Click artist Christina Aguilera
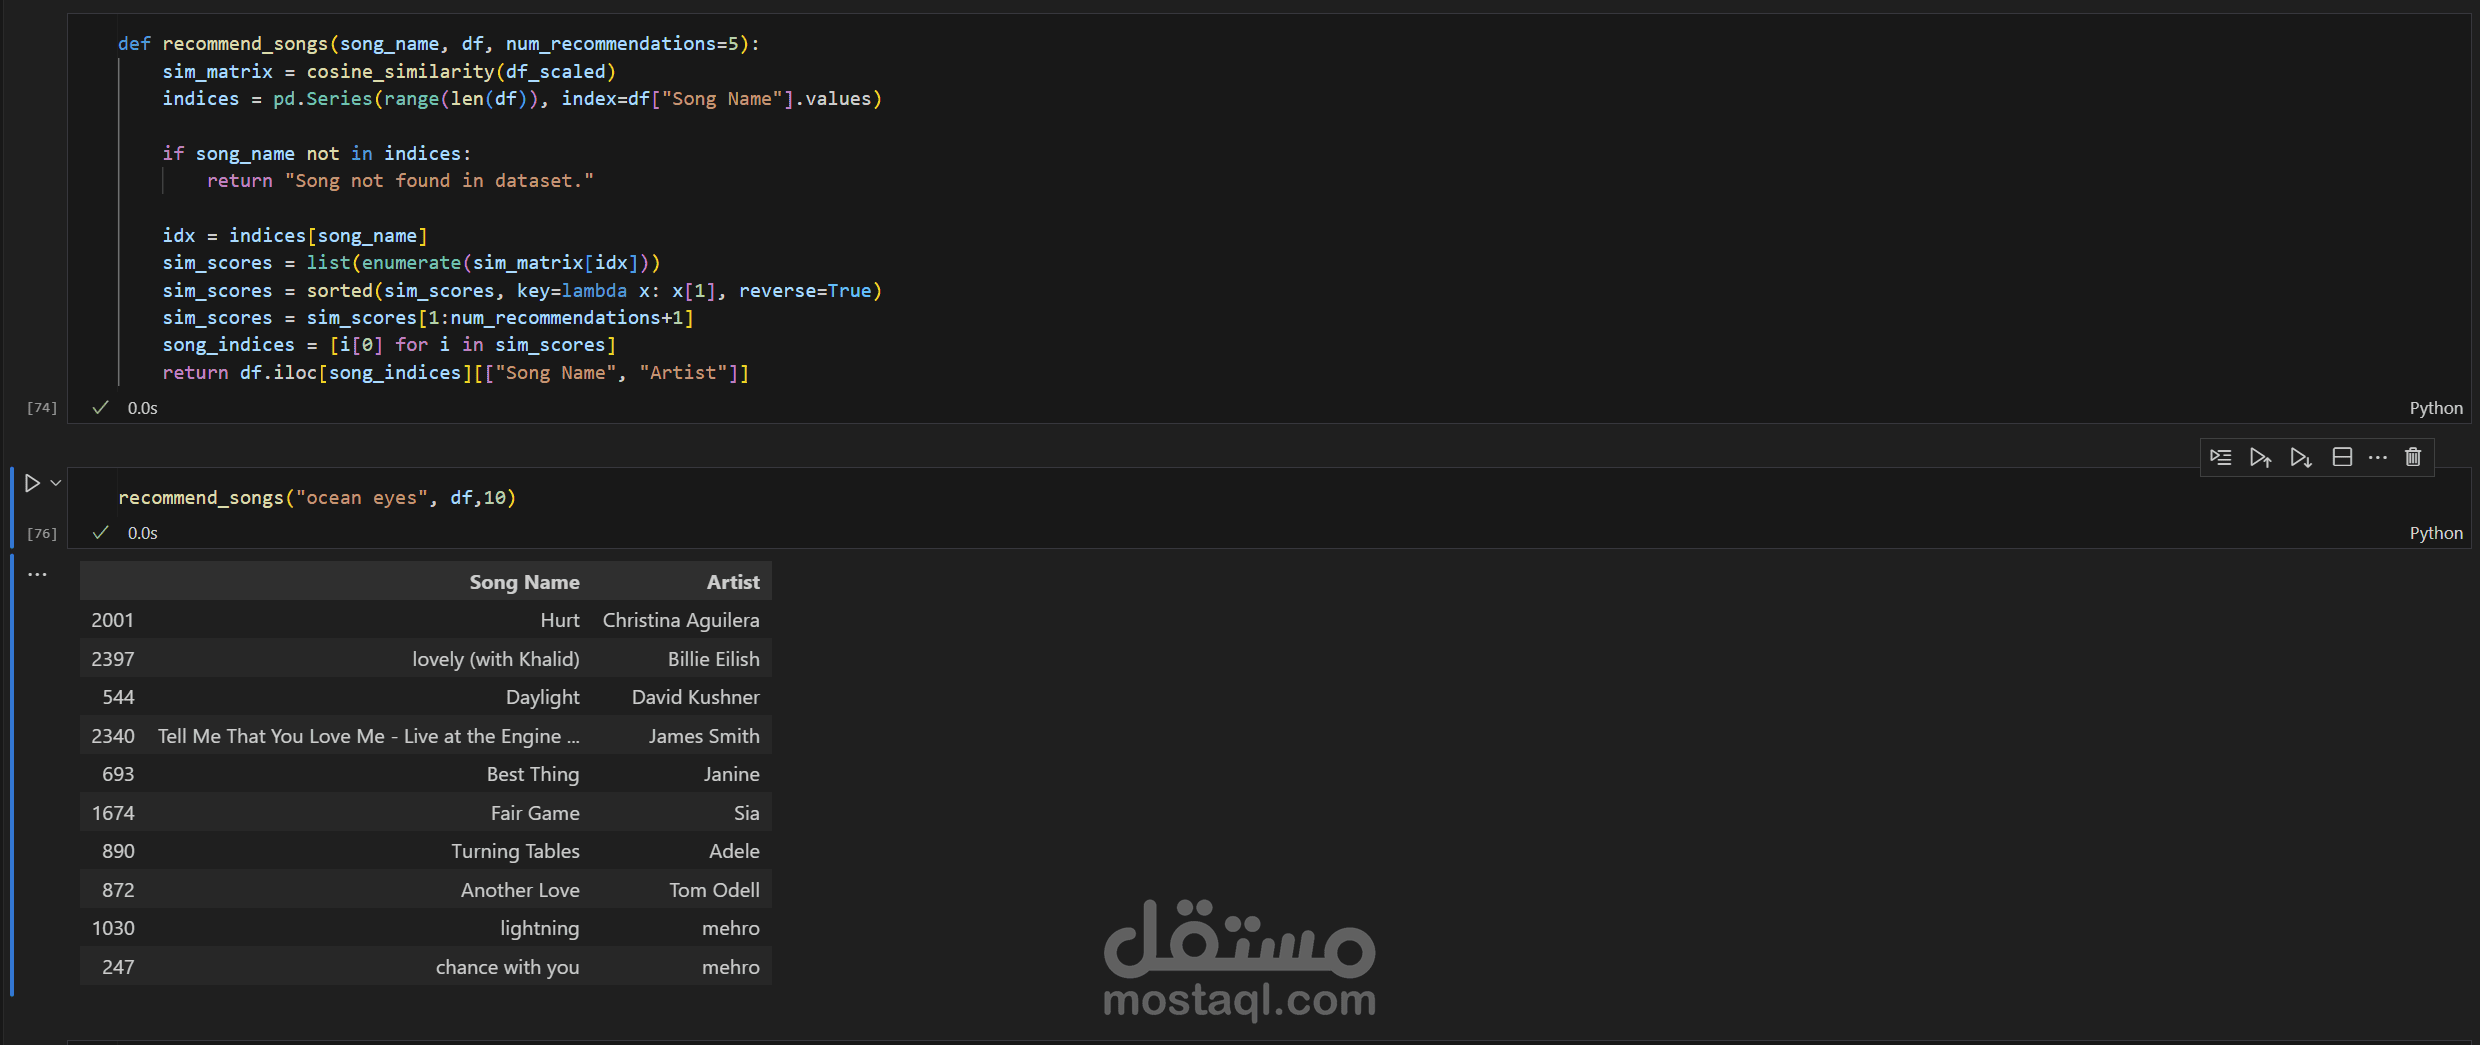The width and height of the screenshot is (2480, 1045). pyautogui.click(x=681, y=620)
